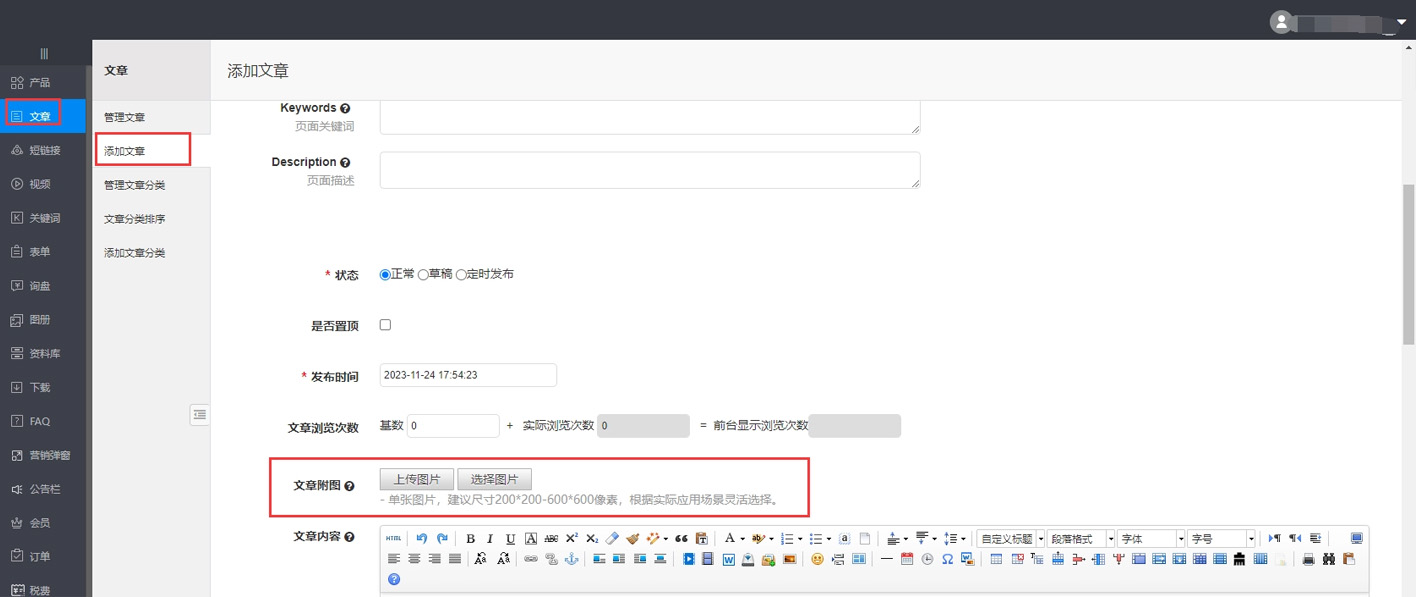The image size is (1416, 597).
Task: Insert table in editor
Action: point(996,559)
